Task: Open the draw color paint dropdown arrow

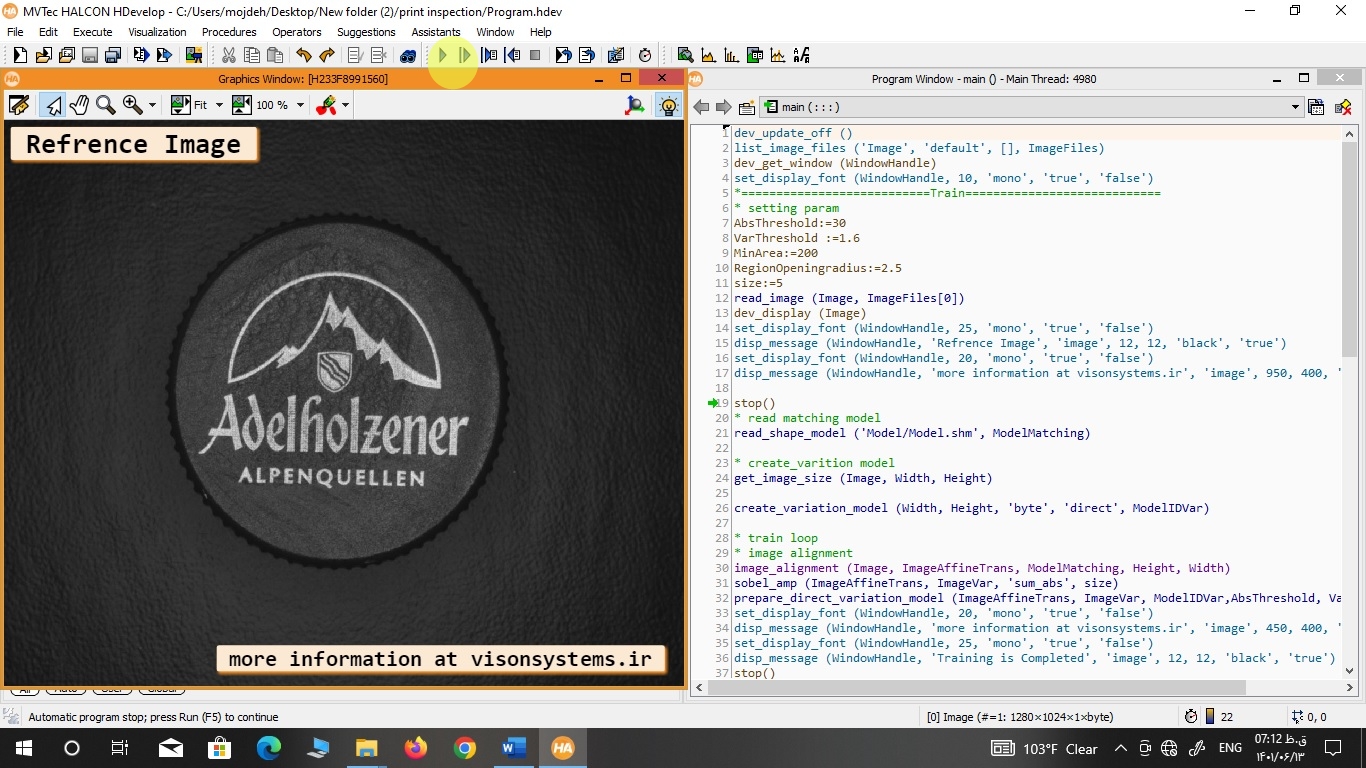Action: pos(346,105)
